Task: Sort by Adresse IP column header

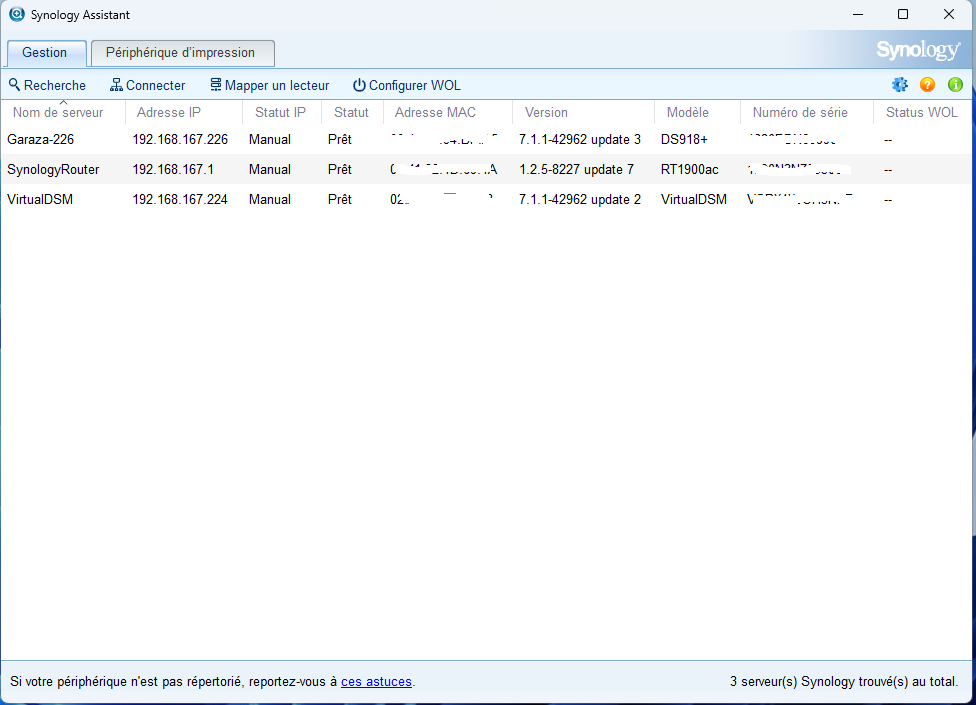Action: [x=184, y=113]
